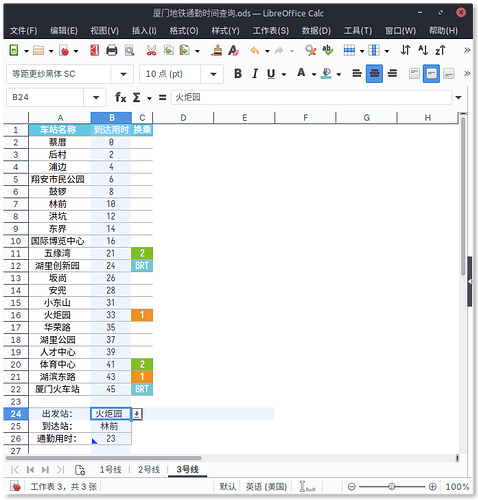This screenshot has height=500, width=478.
Task: Toggle Underline formatting
Action: tap(271, 73)
